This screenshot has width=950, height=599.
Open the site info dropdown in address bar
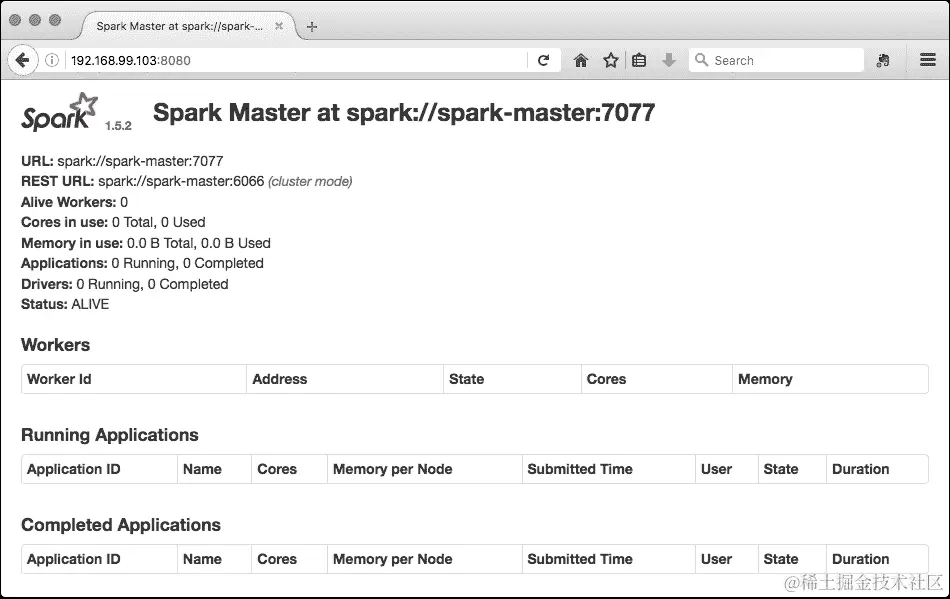point(51,59)
